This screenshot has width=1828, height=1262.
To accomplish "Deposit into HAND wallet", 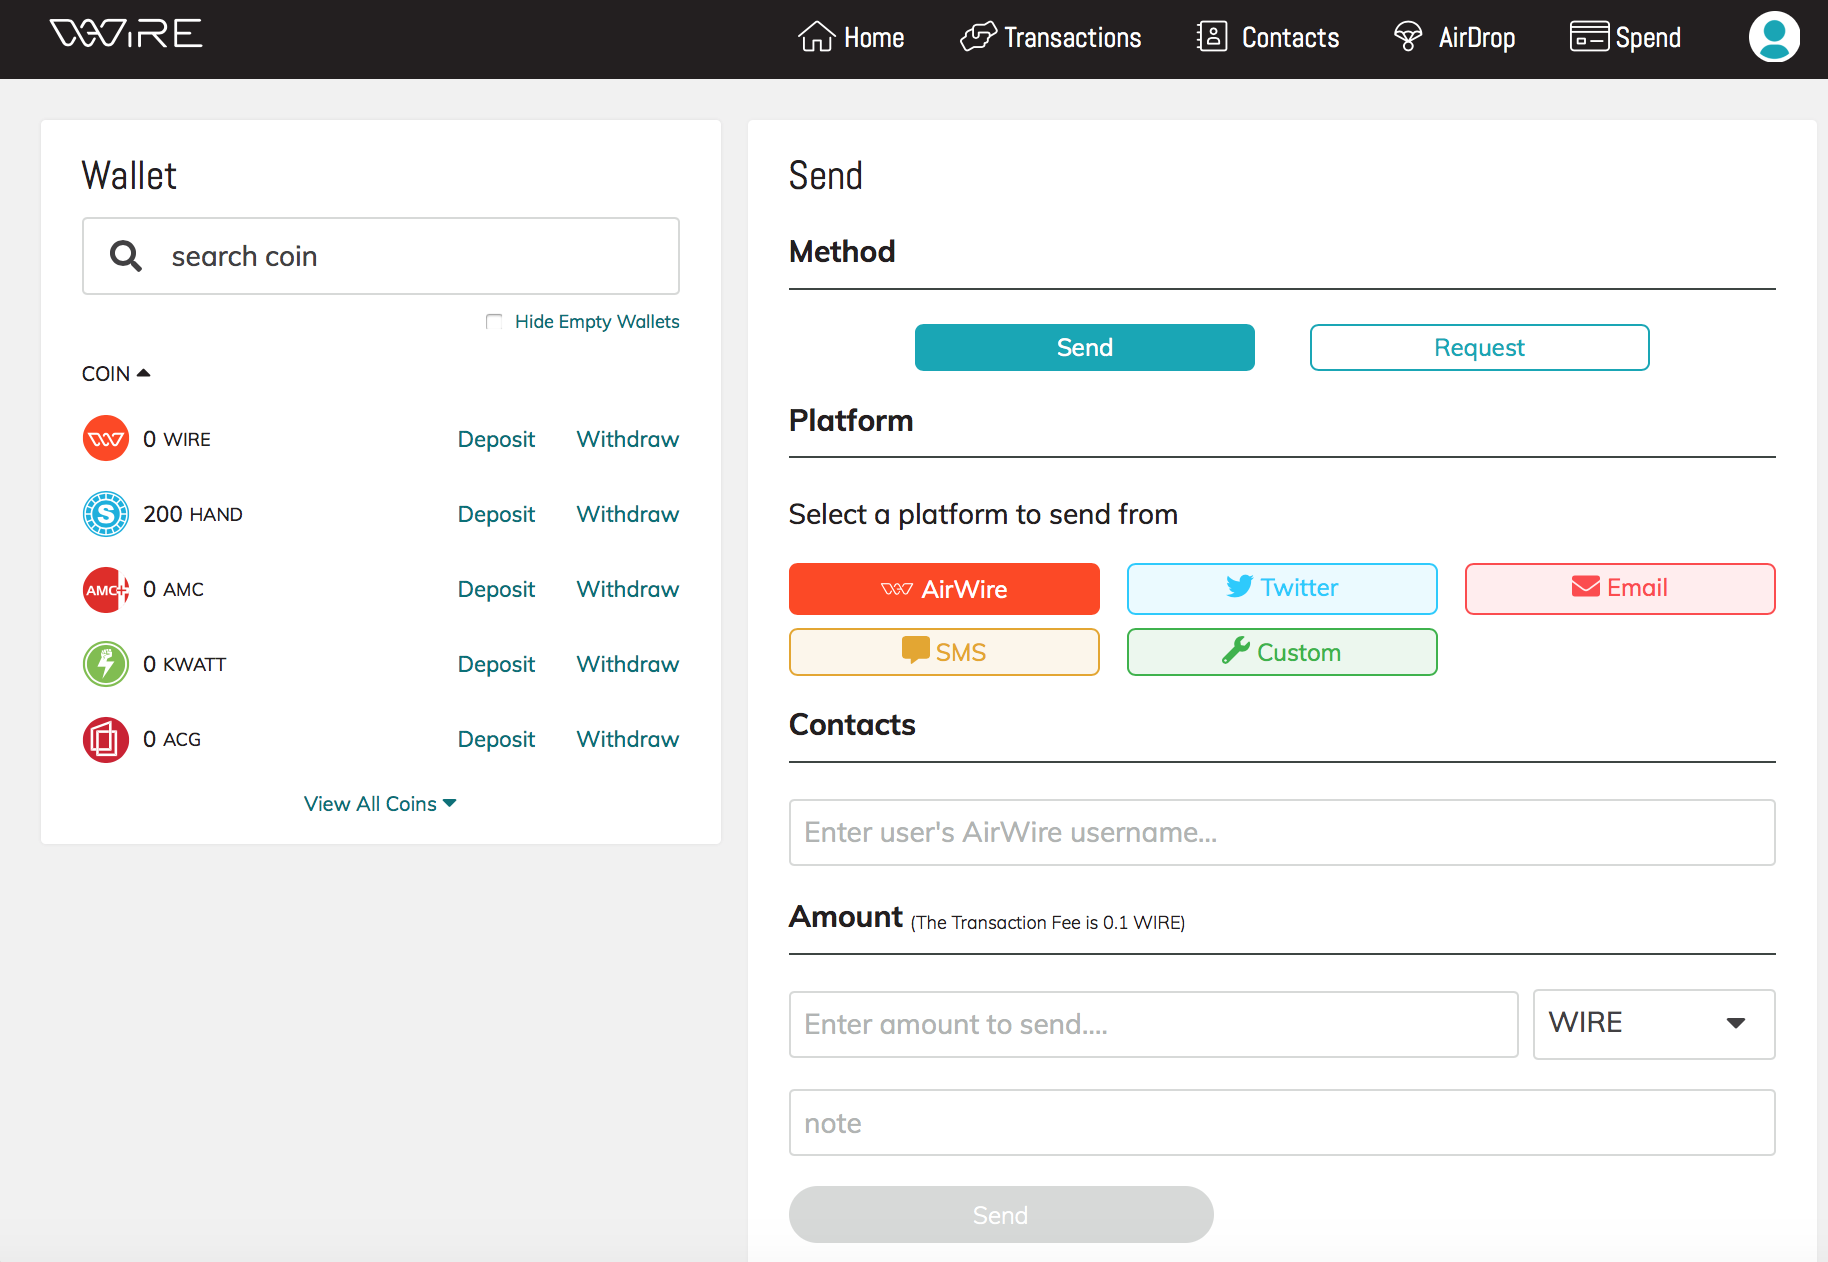I will (496, 514).
